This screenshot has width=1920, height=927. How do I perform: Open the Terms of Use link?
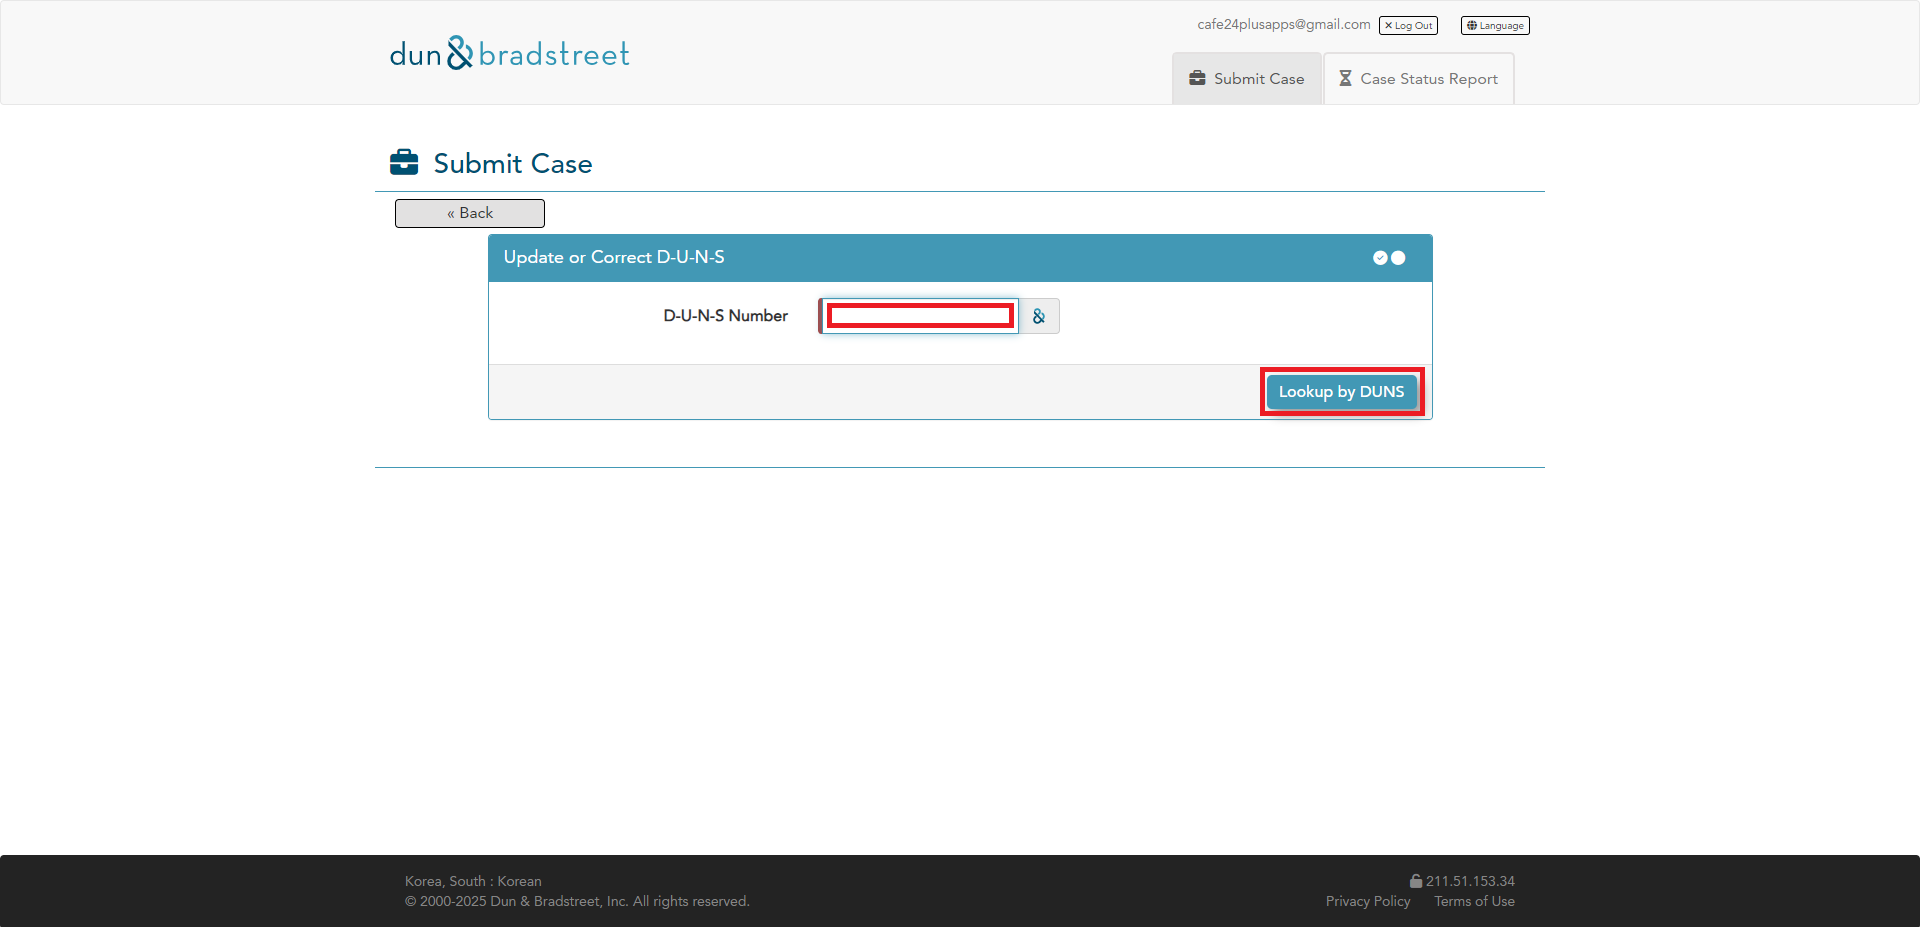pos(1474,901)
